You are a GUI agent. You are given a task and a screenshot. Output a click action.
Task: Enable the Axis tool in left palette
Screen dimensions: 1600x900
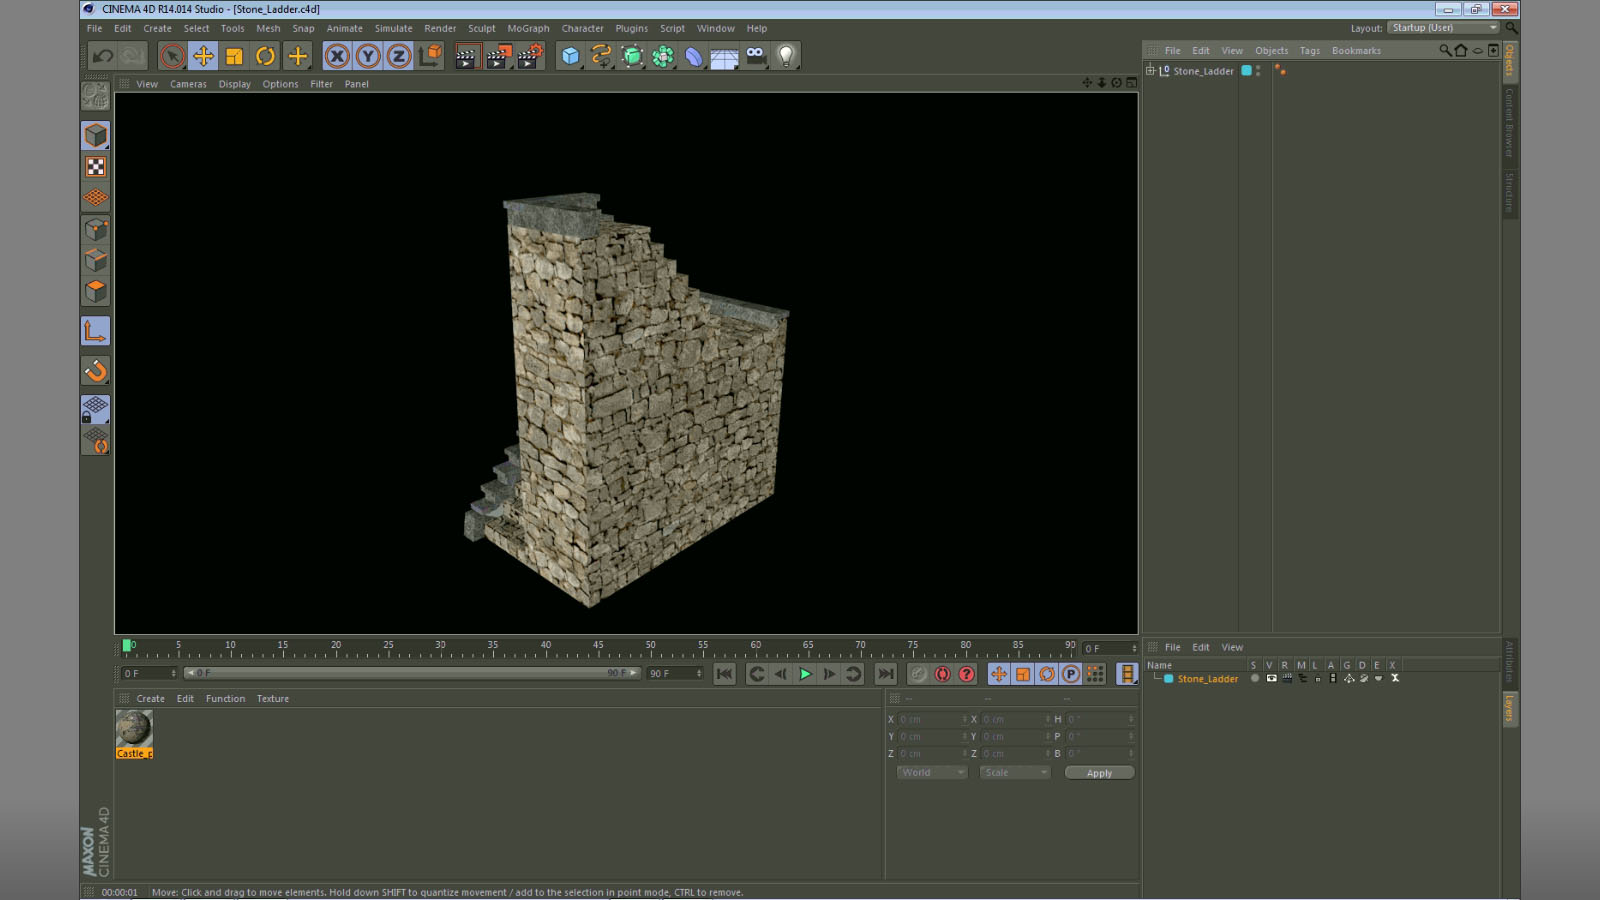point(96,332)
